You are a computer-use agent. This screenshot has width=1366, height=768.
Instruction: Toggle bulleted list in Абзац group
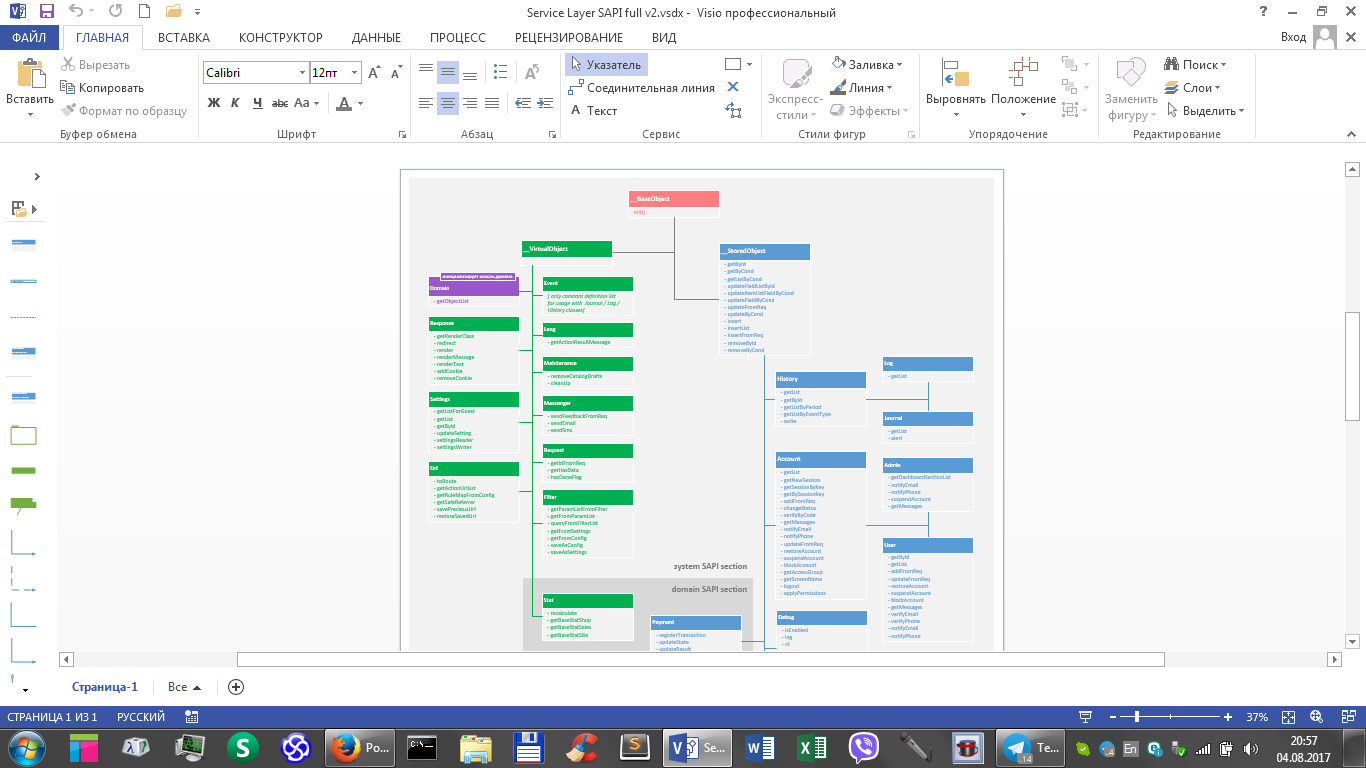501,72
